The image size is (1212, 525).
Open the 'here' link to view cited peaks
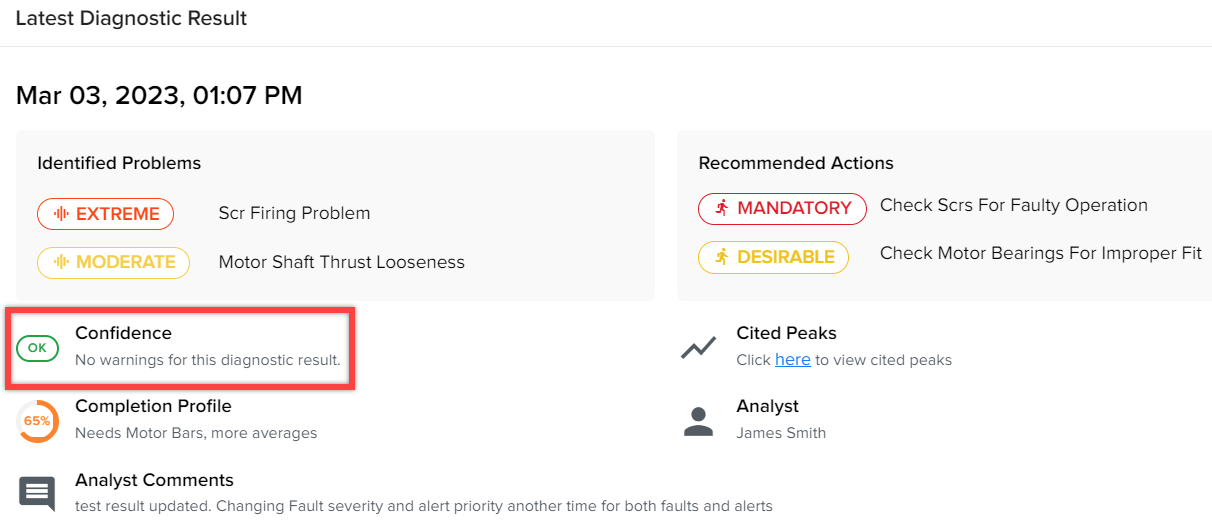click(x=793, y=359)
